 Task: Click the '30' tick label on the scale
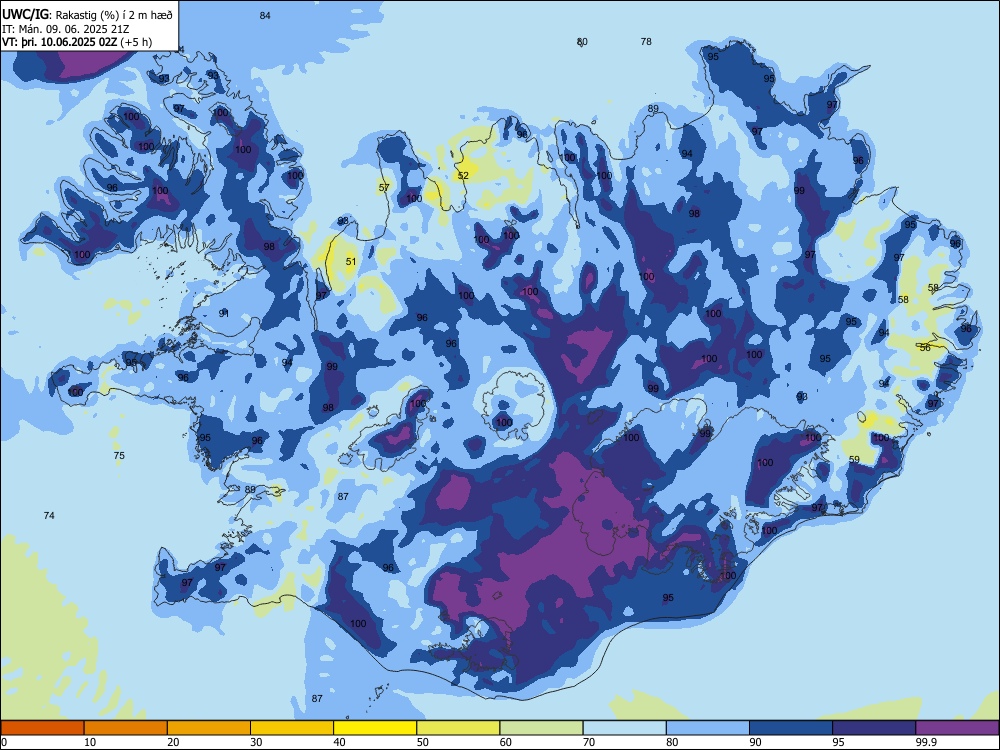[x=256, y=742]
